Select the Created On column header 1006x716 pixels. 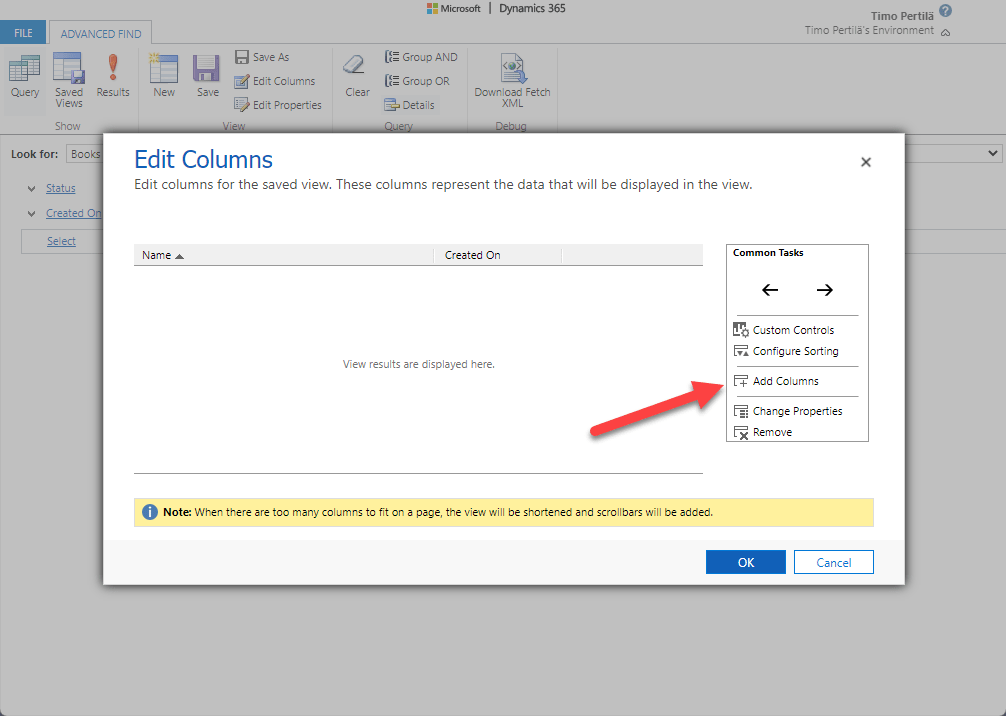tap(472, 255)
